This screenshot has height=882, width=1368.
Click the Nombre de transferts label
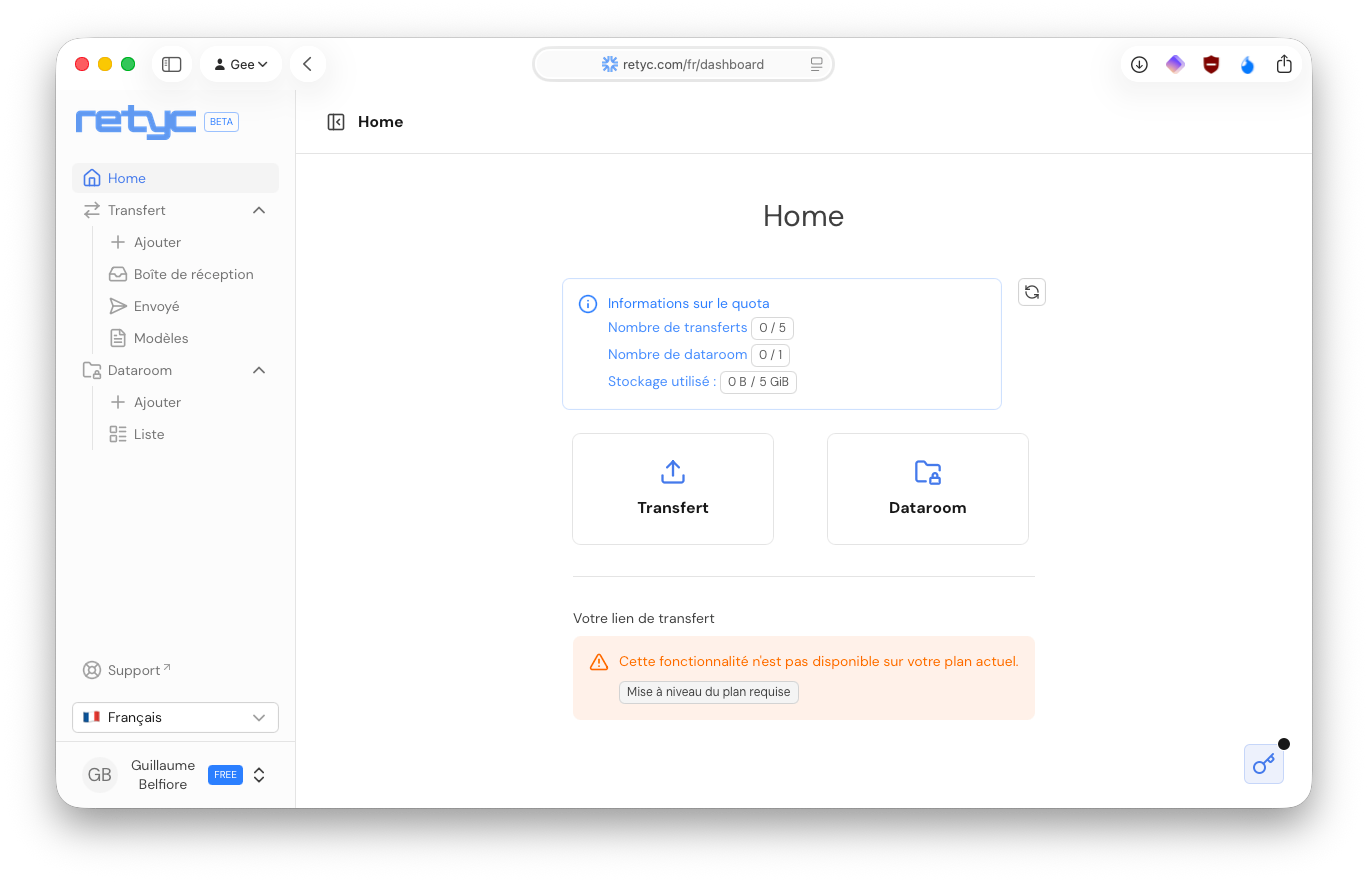[x=677, y=327]
